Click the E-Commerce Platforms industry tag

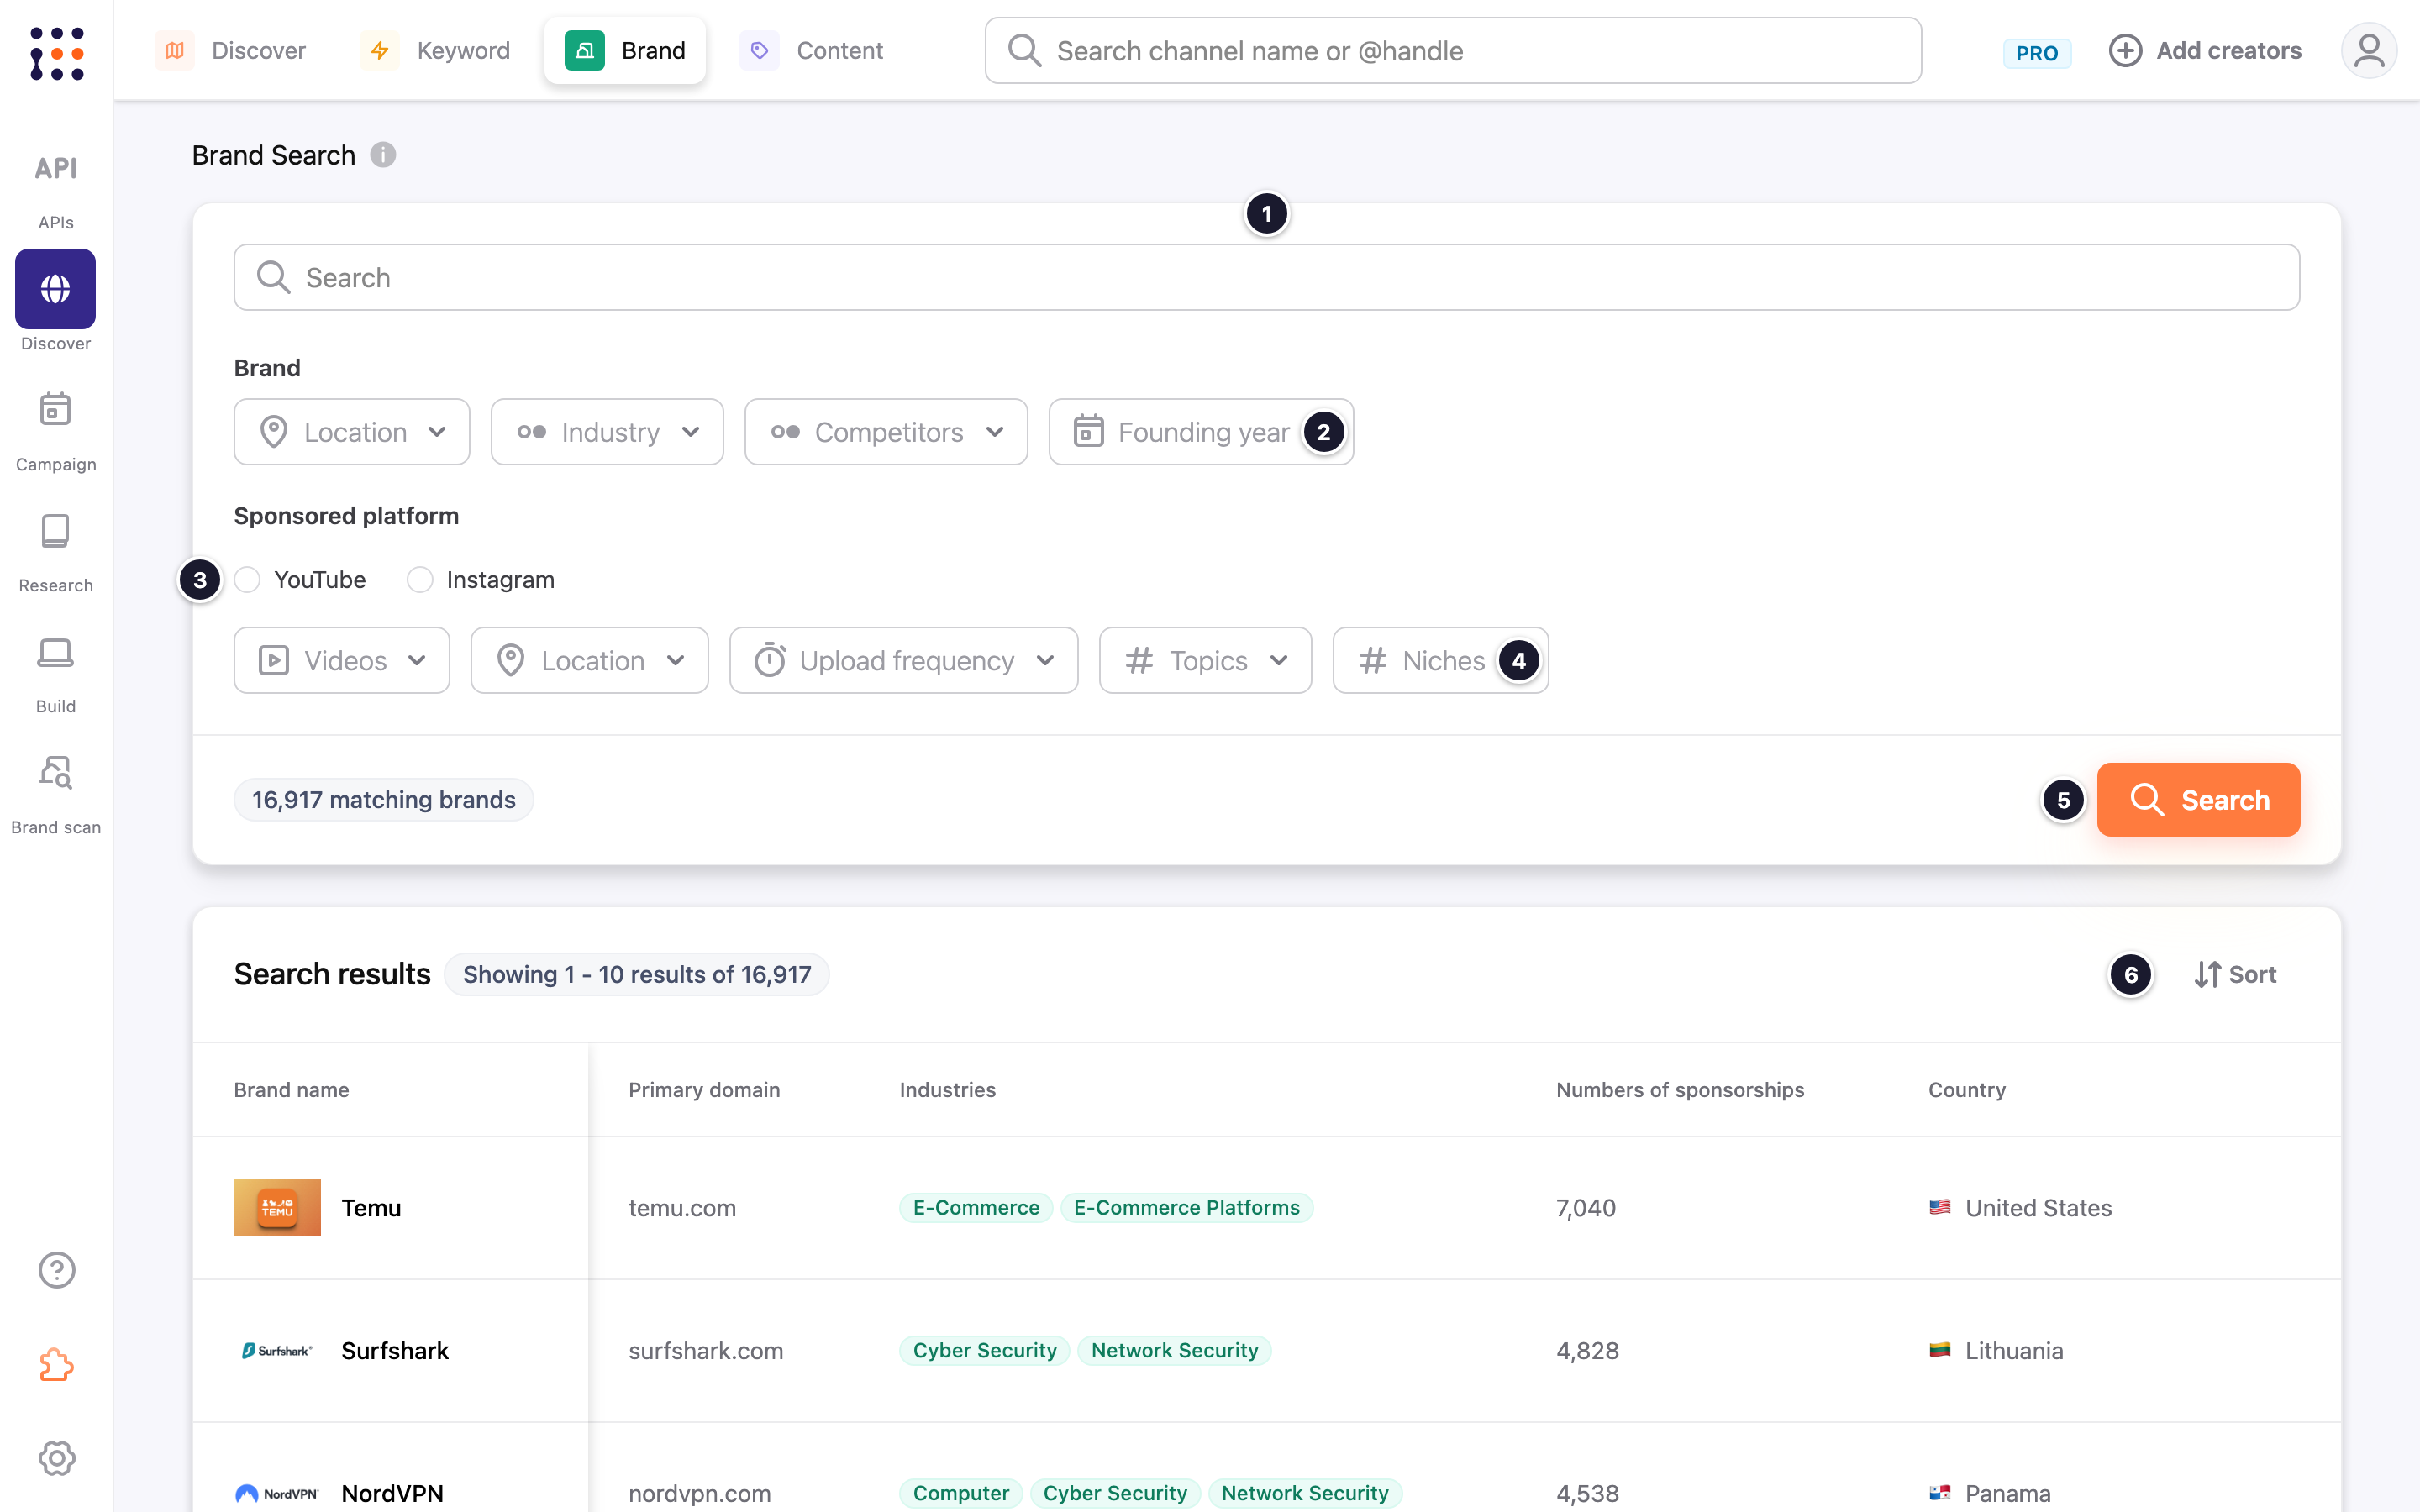click(1186, 1208)
